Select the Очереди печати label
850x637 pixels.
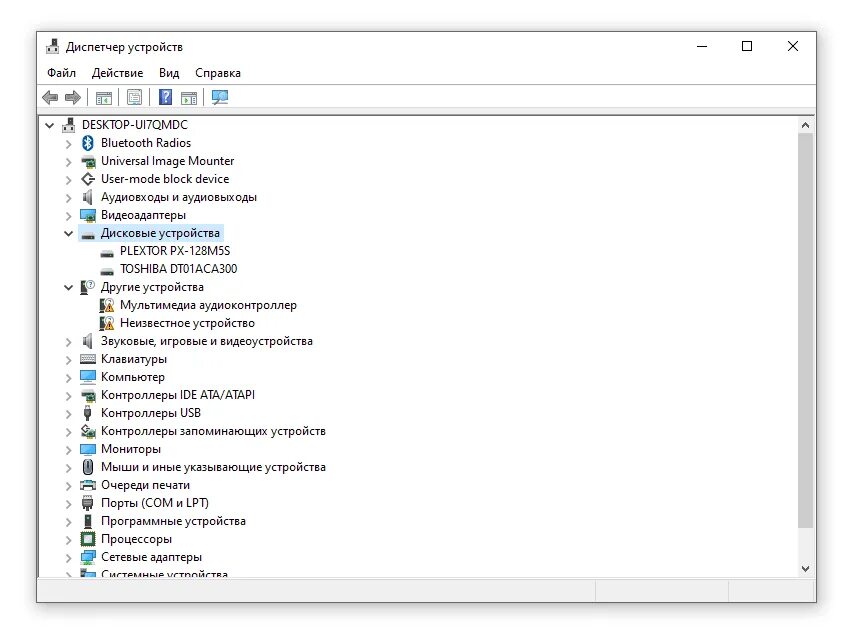[x=145, y=485]
